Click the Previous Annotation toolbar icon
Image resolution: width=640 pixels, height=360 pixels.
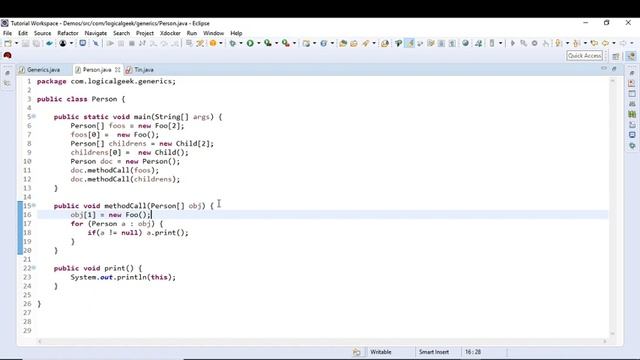coord(576,43)
